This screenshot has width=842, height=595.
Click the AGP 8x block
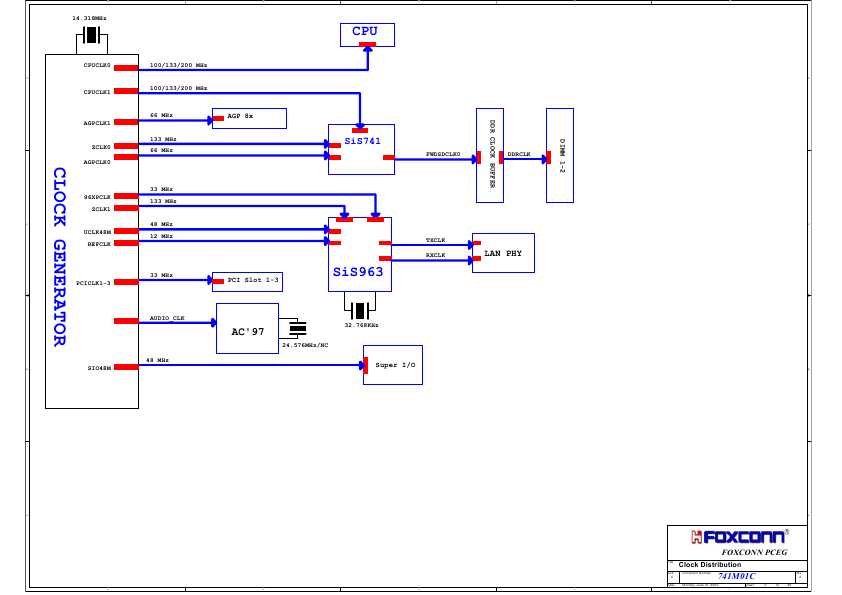tap(249, 118)
